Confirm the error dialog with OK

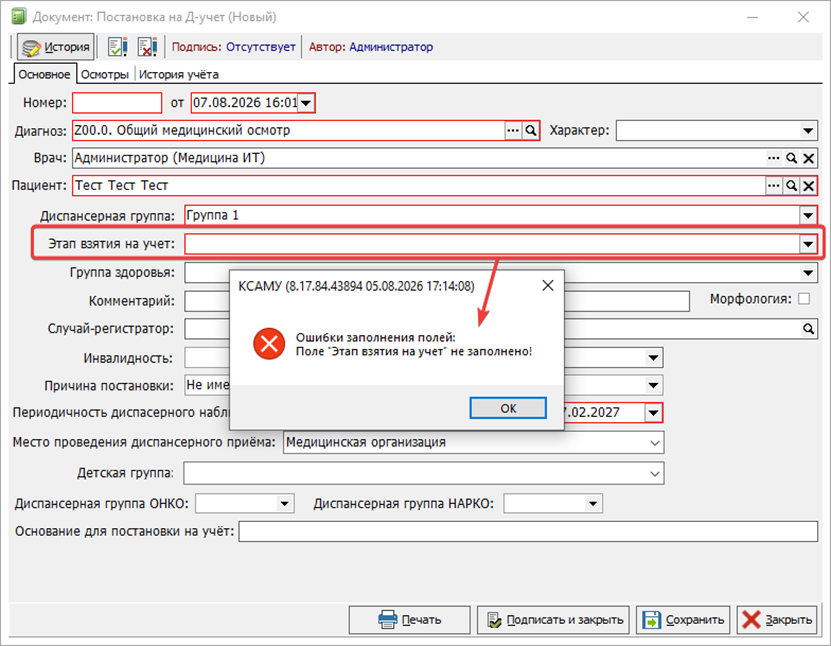pos(508,408)
